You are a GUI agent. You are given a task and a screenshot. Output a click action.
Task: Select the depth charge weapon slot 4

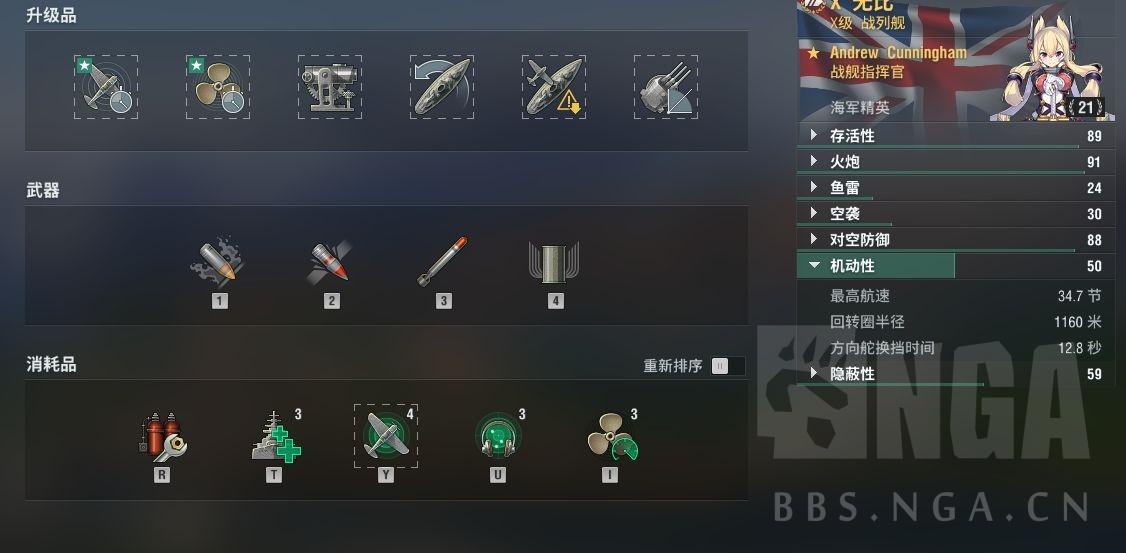554,262
